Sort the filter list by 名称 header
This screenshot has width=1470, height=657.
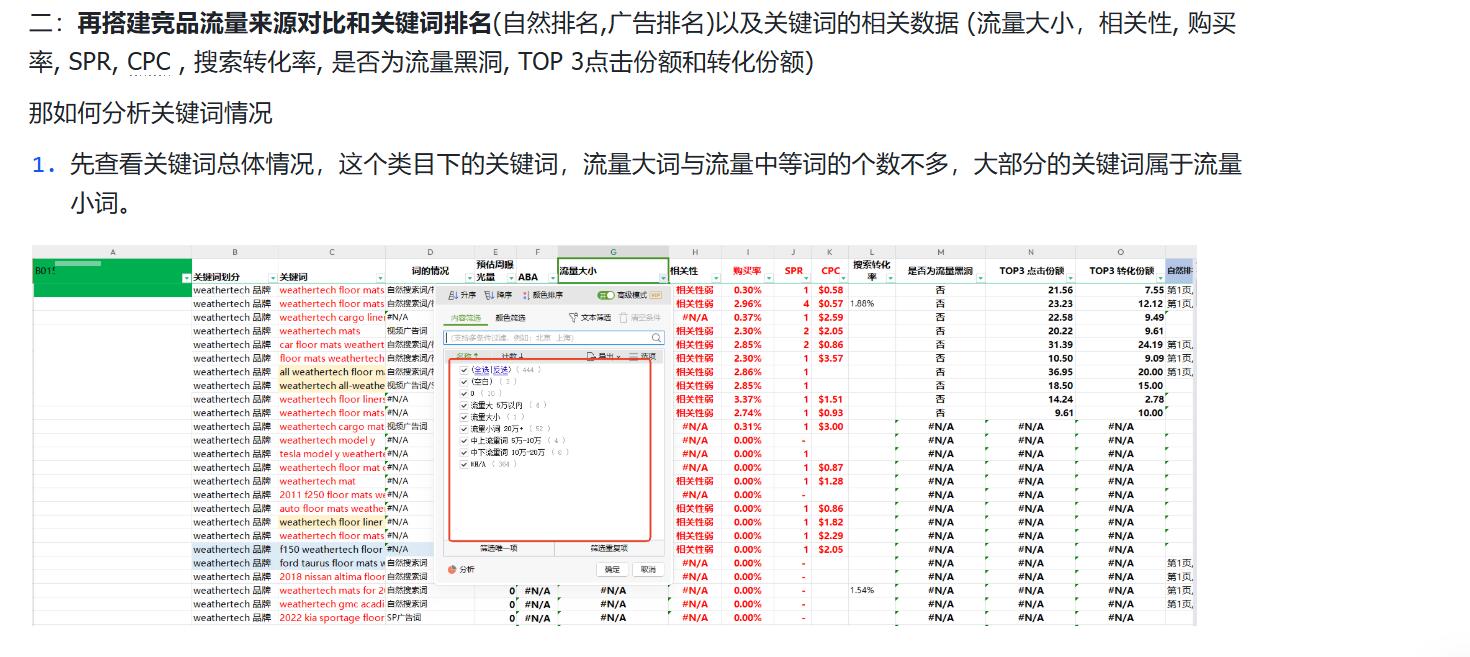467,355
